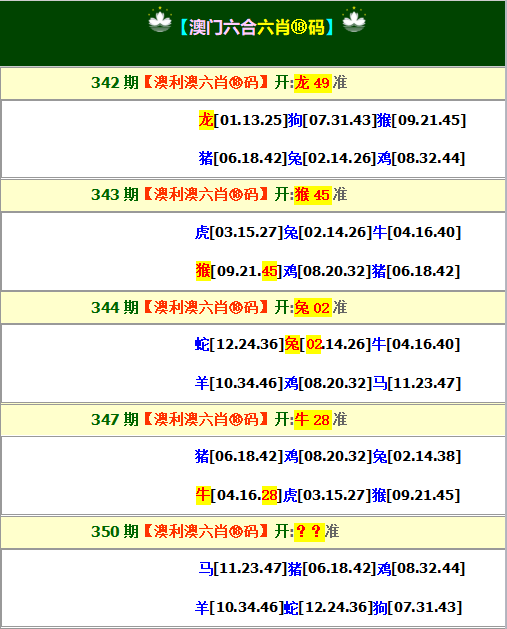Select the 344 期 row heading

point(253,308)
